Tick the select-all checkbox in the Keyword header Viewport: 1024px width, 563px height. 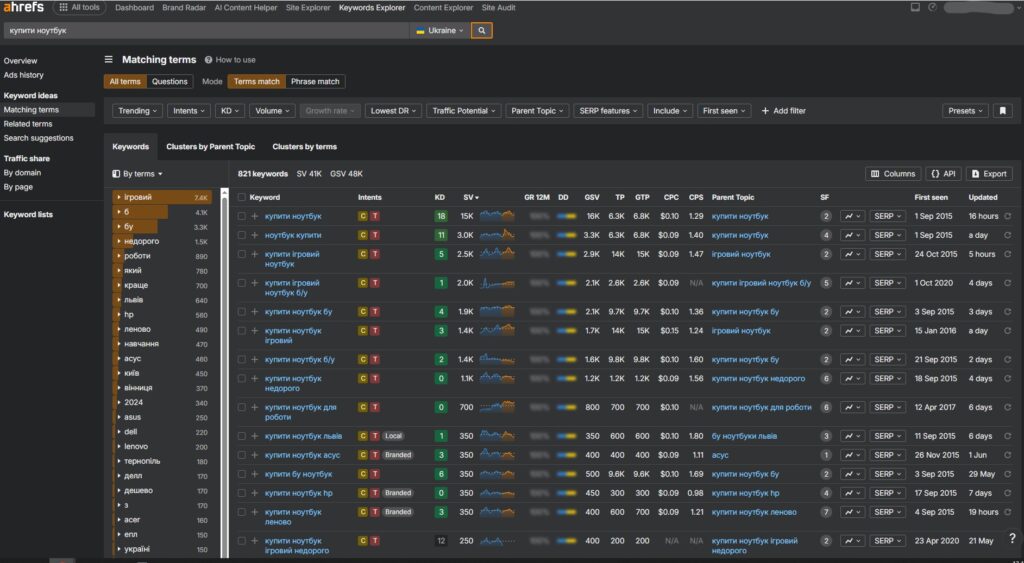click(241, 197)
